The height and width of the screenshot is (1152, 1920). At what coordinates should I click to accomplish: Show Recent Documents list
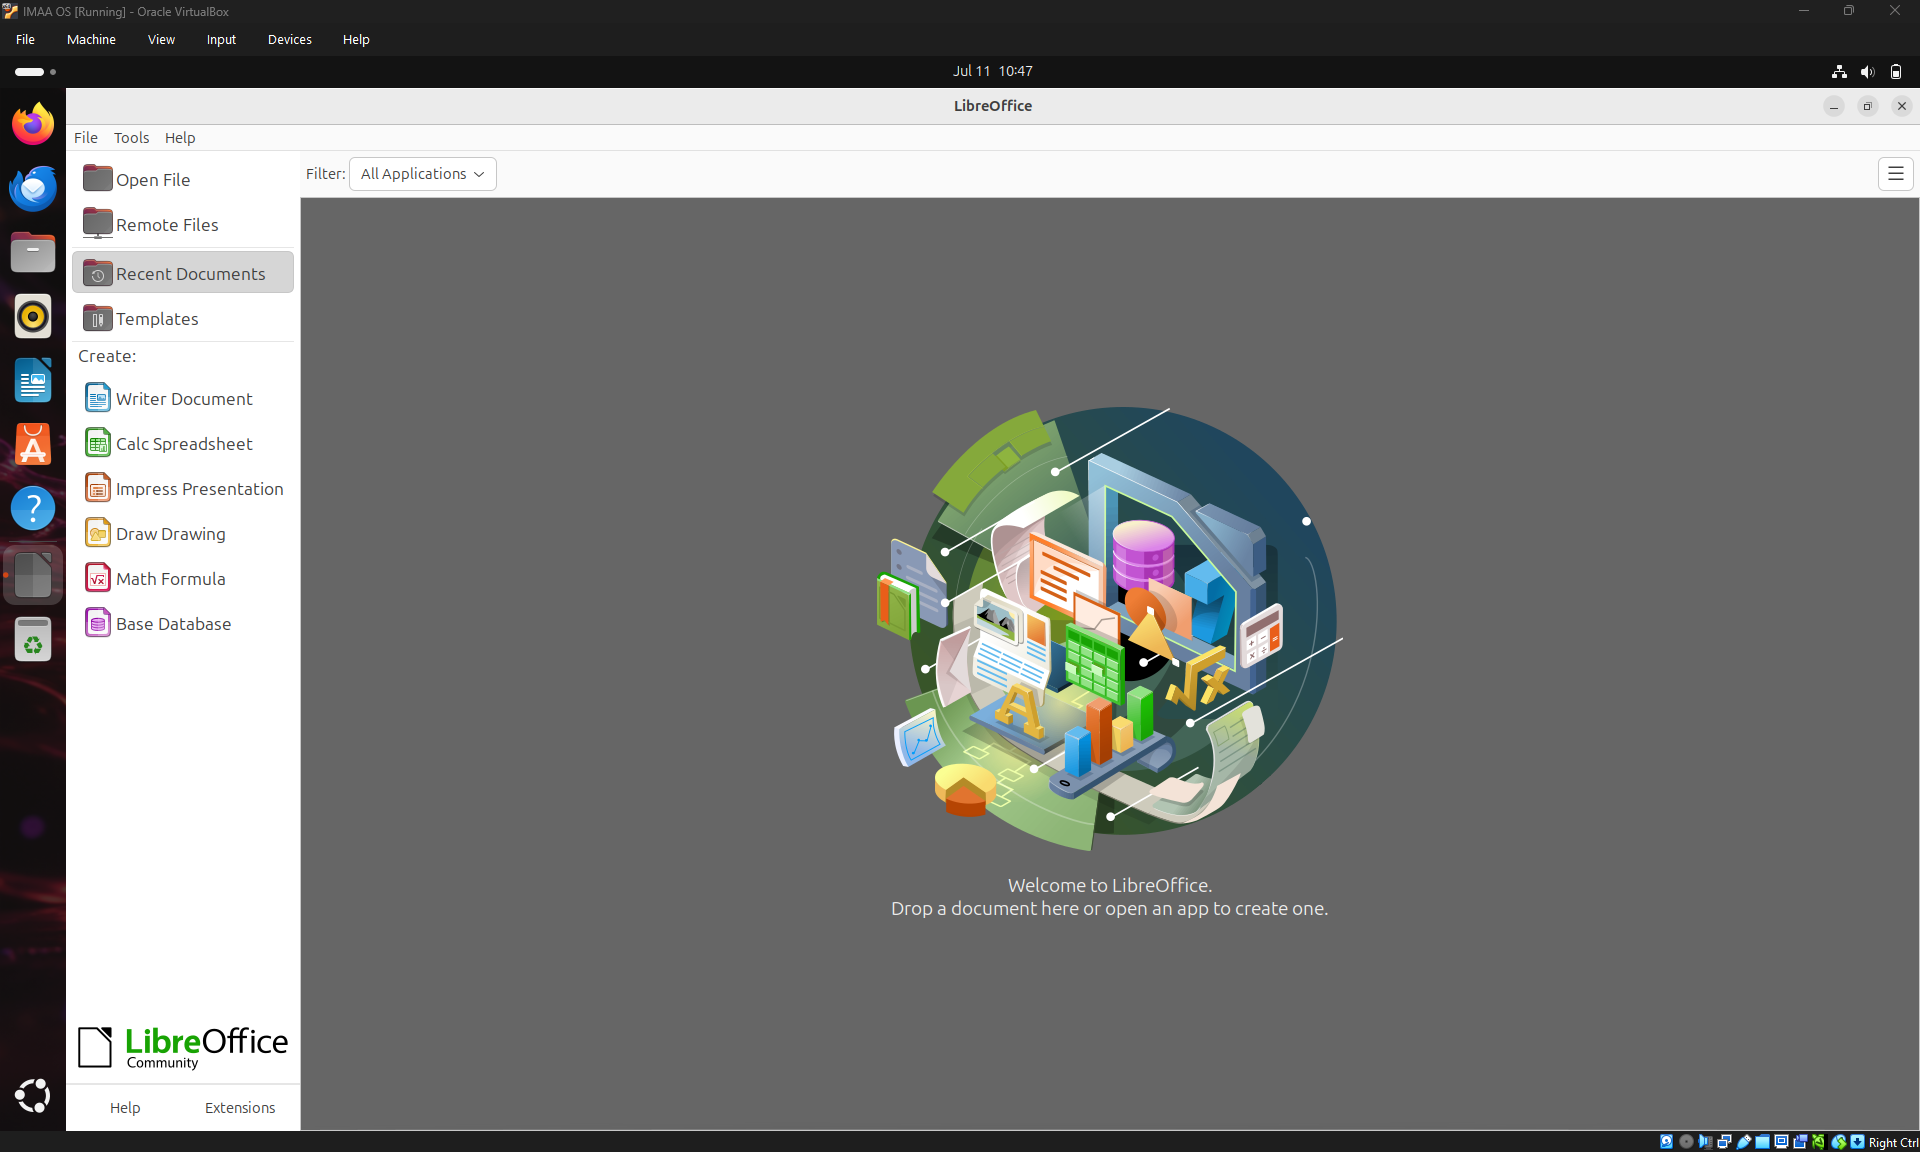tap(183, 273)
